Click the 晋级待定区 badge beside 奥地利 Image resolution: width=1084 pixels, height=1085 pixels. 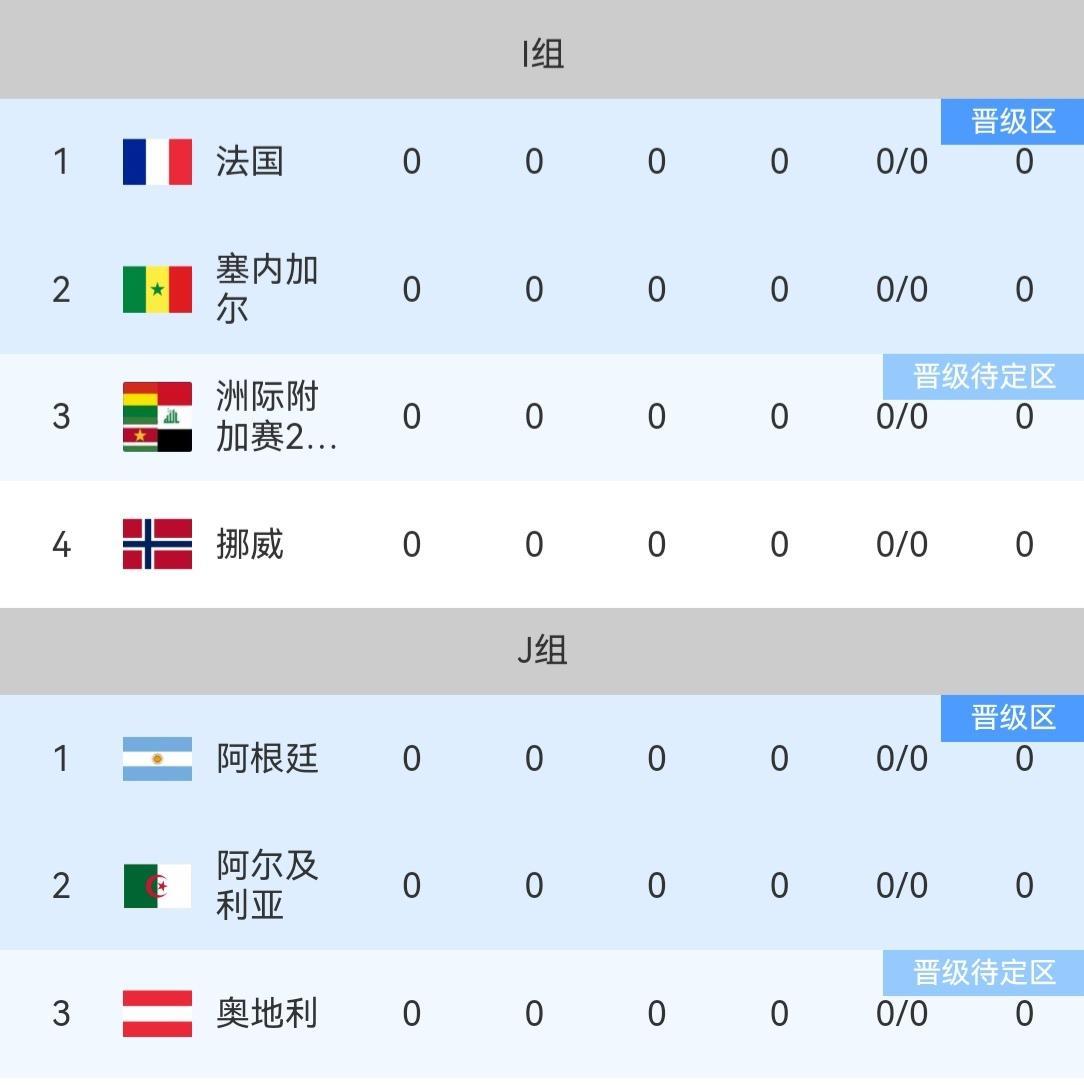point(983,973)
